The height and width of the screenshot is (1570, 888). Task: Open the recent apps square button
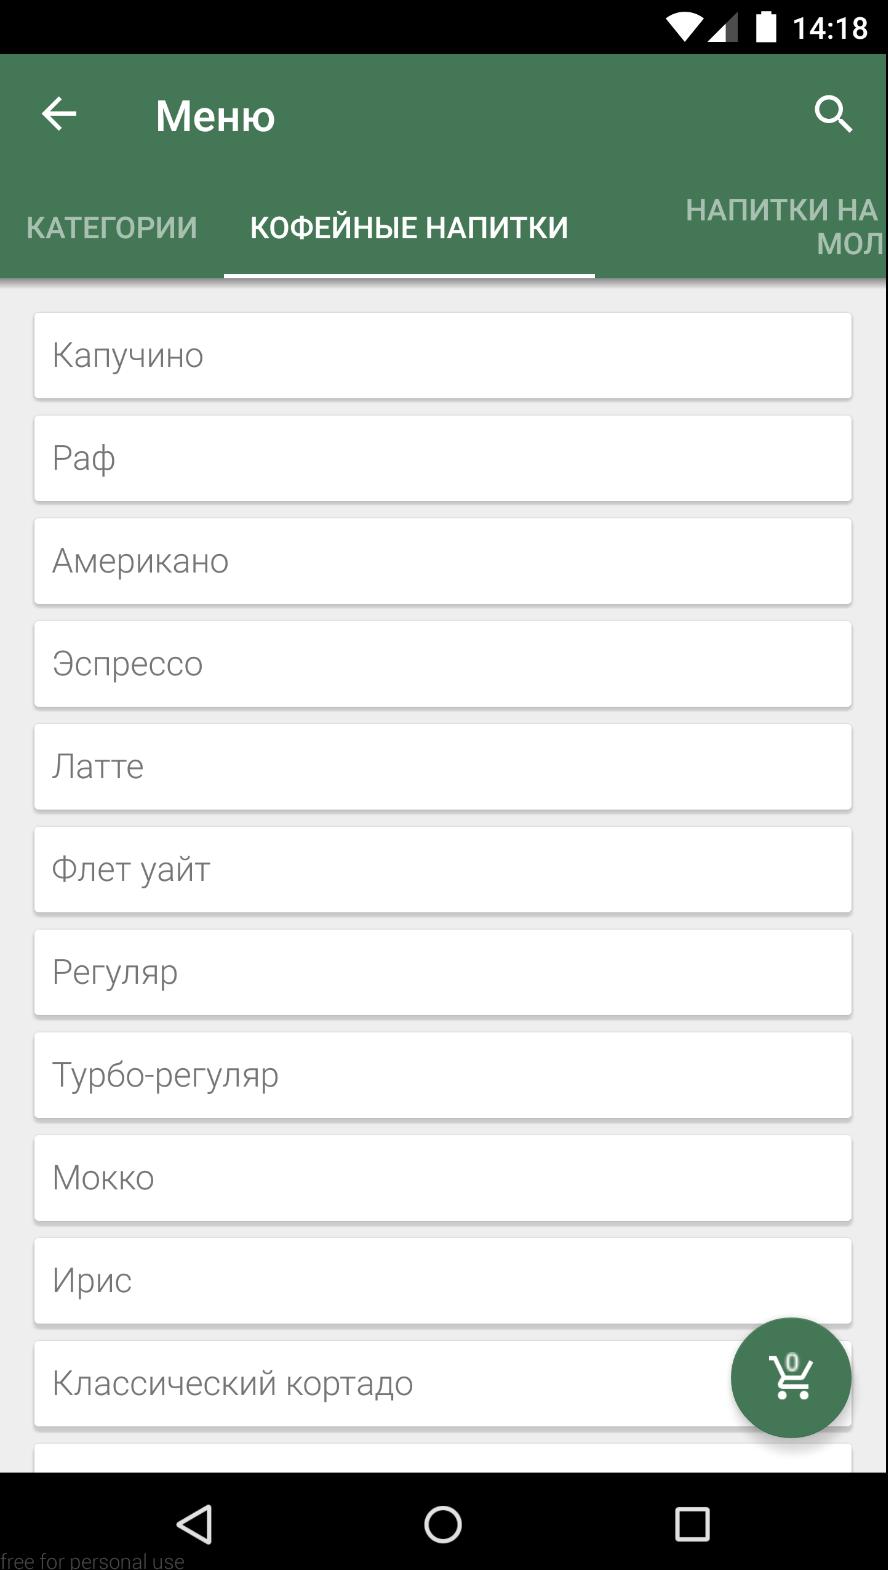point(691,1524)
